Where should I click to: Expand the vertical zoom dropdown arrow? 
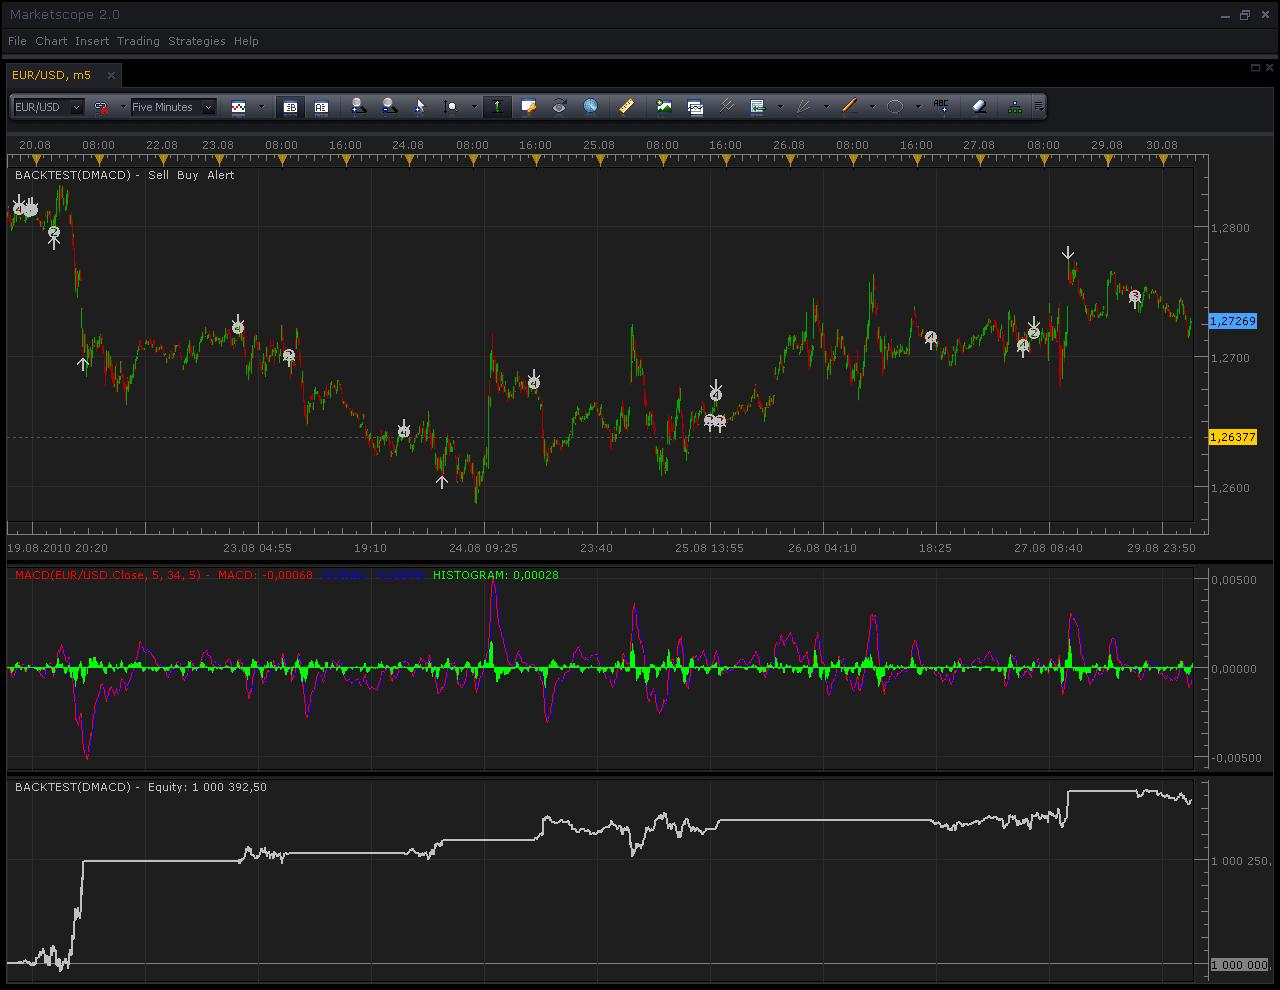pyautogui.click(x=473, y=107)
